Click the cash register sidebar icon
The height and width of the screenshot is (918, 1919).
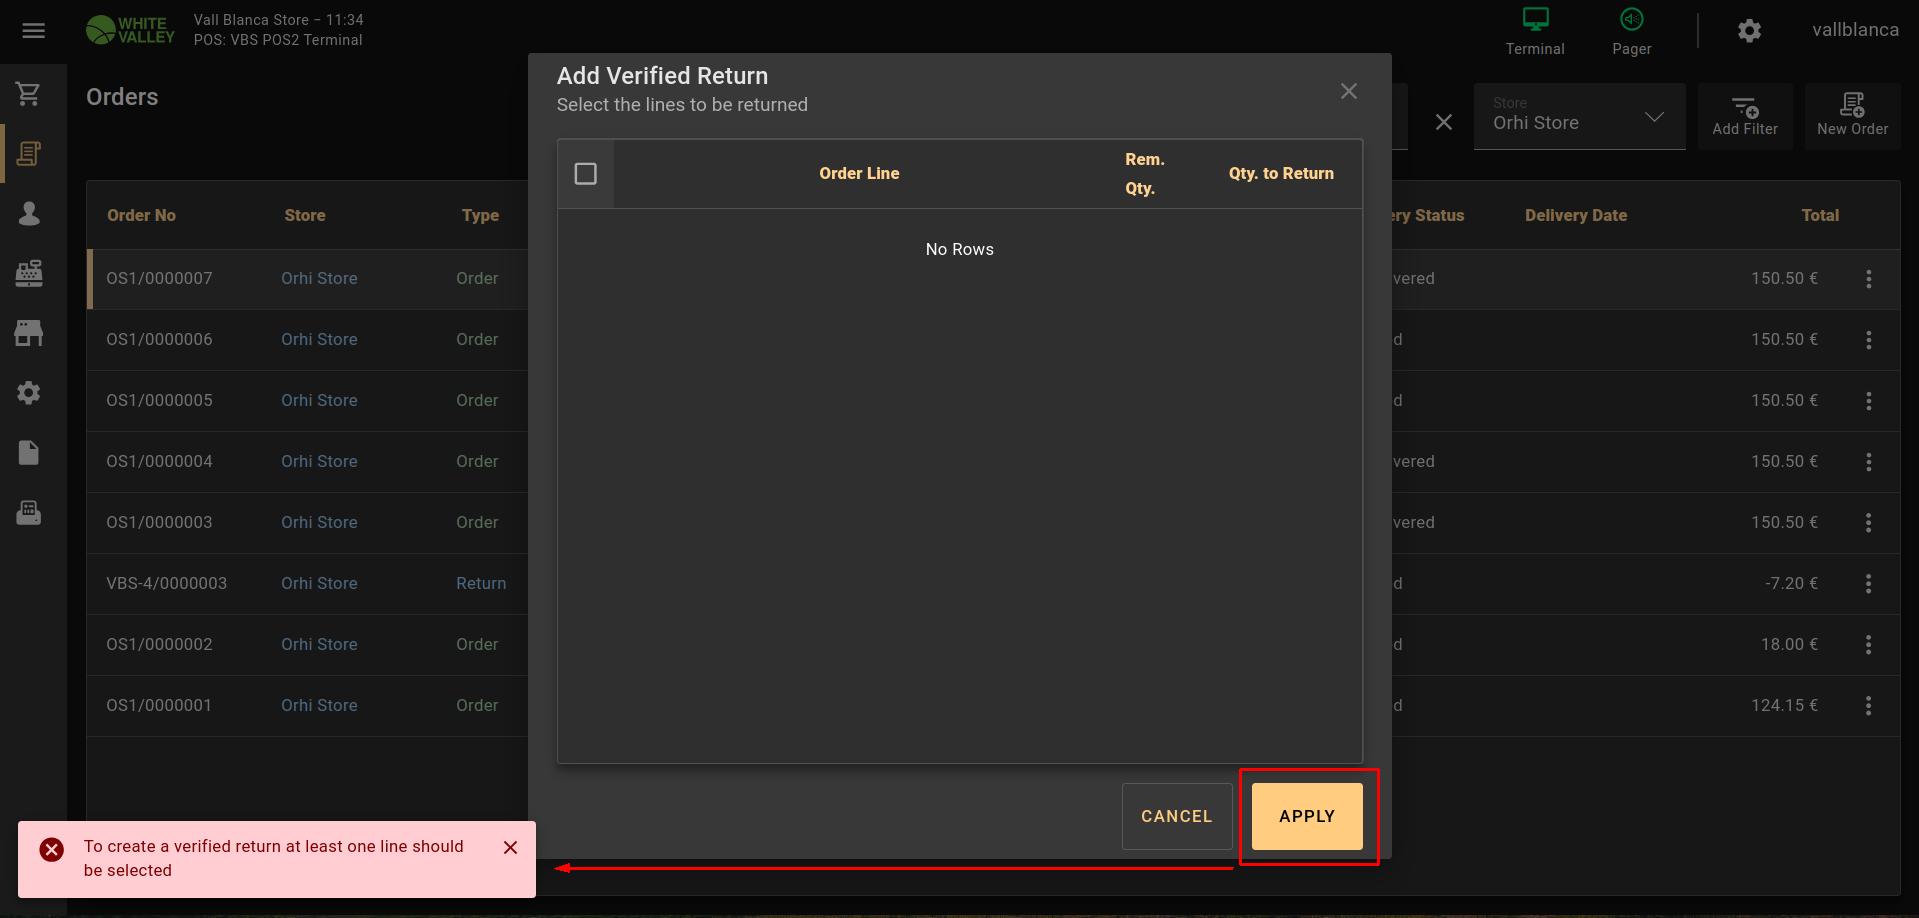point(29,273)
